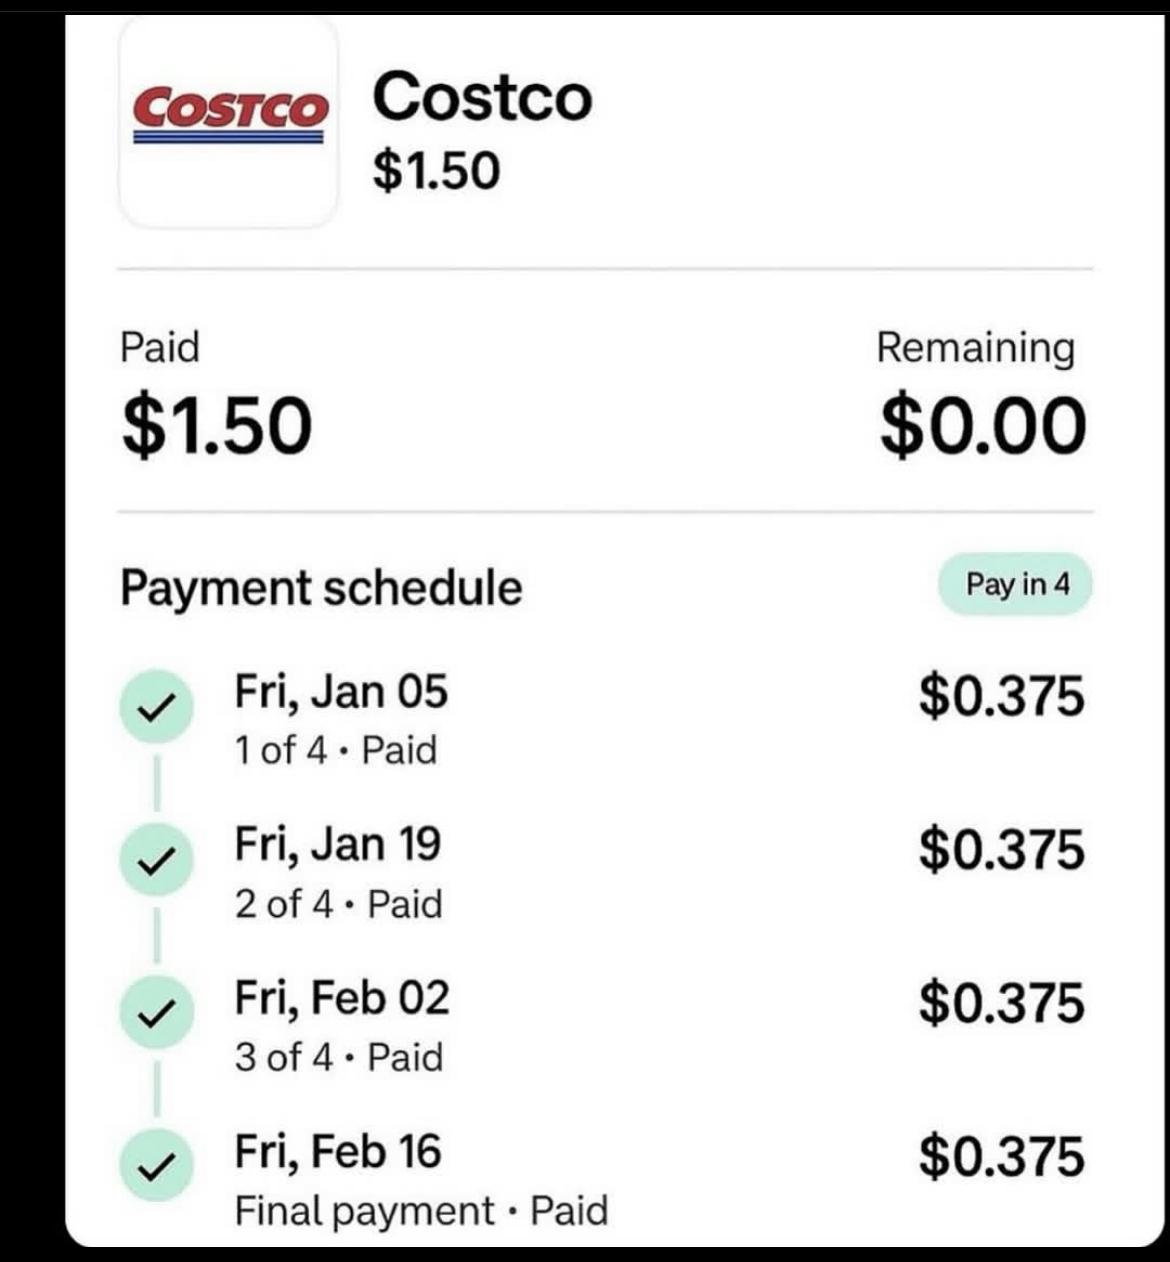This screenshot has height=1262, width=1170.
Task: Click the Jan 19 payment checkmark icon
Action: point(154,861)
